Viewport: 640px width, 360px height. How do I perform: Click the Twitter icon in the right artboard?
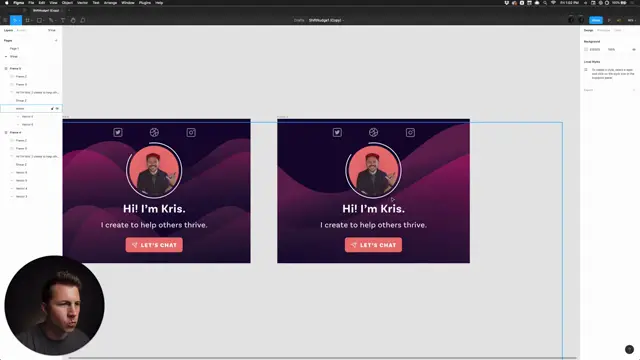coord(337,132)
